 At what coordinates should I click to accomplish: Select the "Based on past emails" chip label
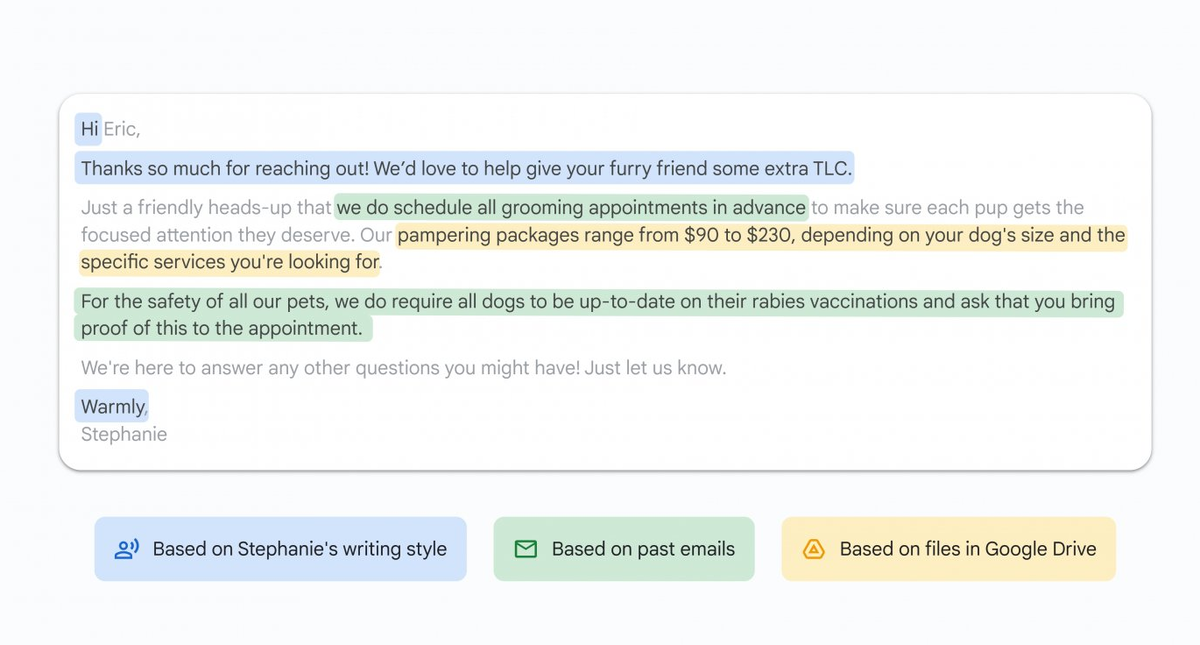643,549
